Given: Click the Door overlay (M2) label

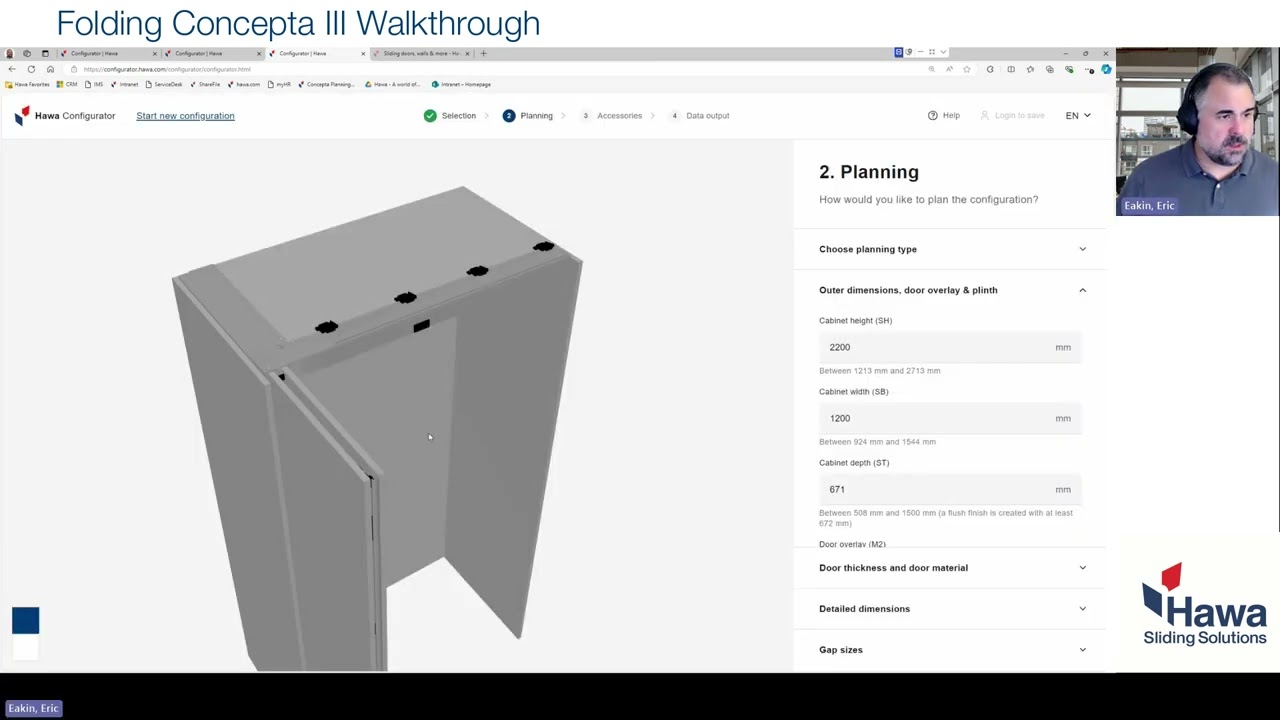Looking at the screenshot, I should tap(852, 544).
